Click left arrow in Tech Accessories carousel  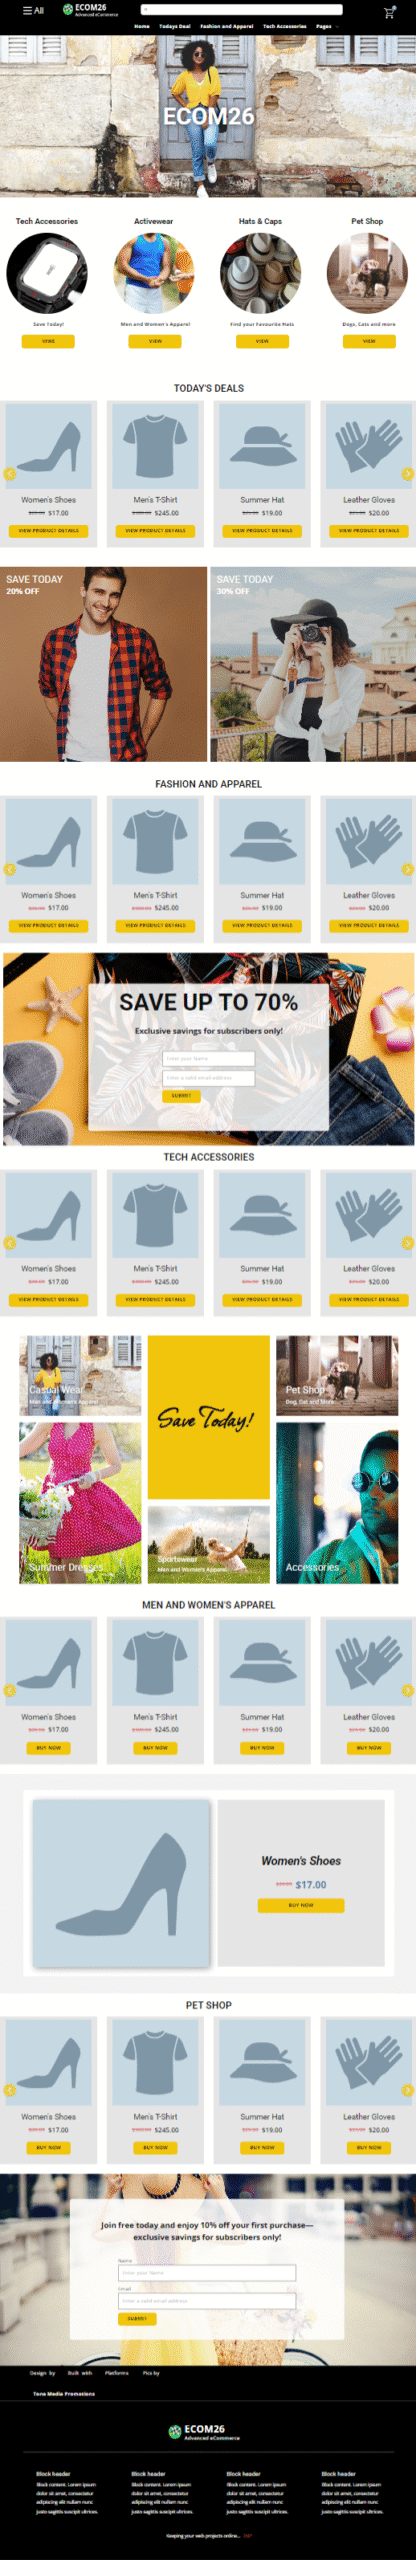pos(10,1243)
